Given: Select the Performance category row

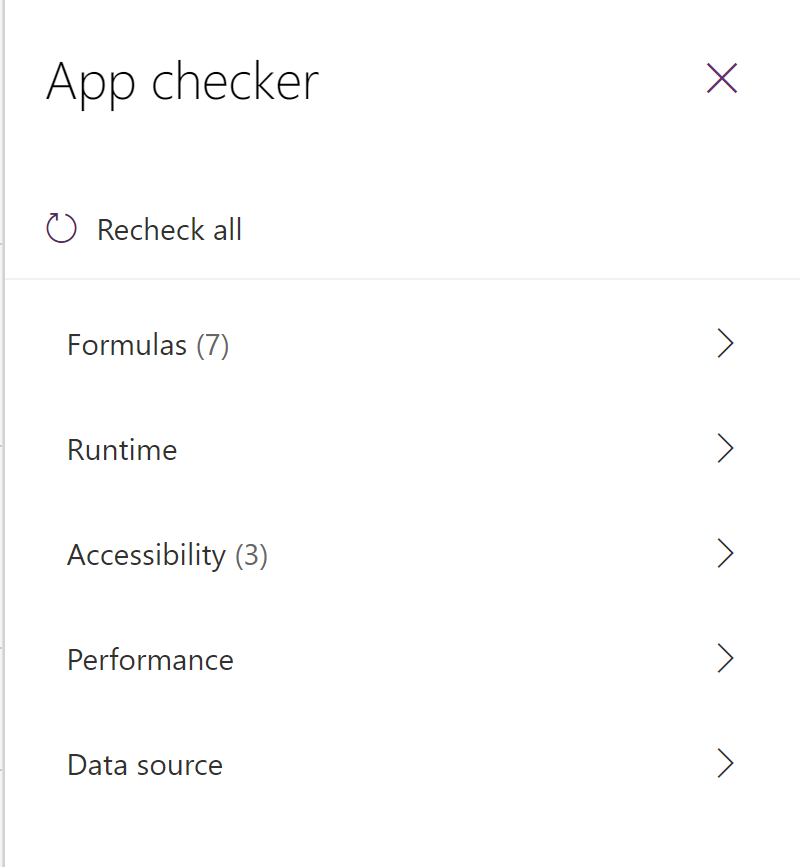Looking at the screenshot, I should tap(150, 659).
